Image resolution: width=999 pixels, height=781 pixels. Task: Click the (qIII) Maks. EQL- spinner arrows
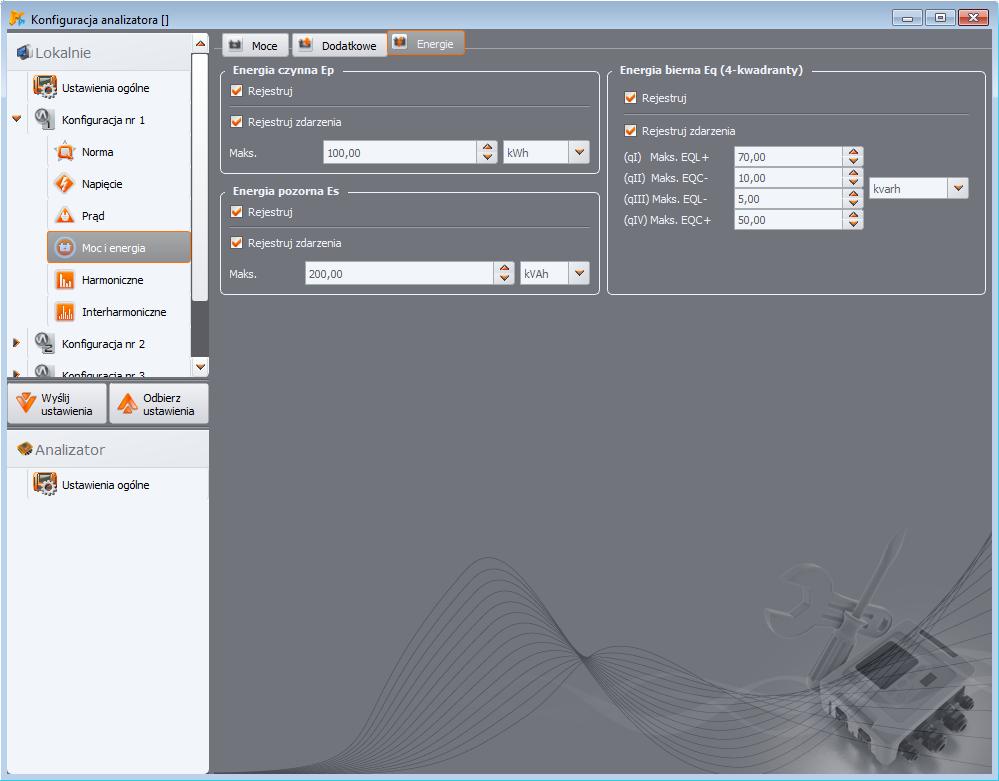(853, 199)
